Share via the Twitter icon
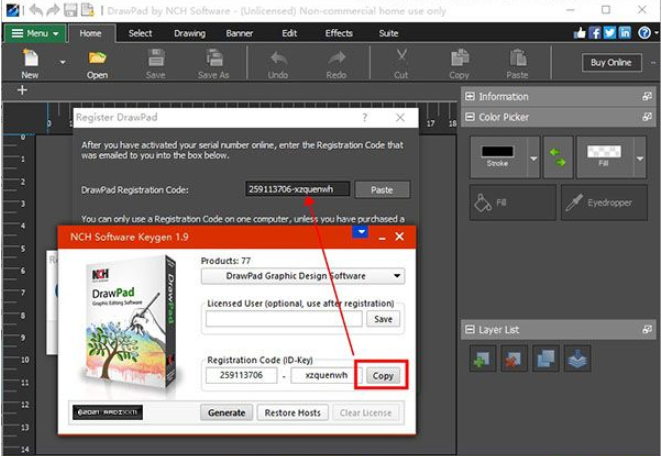The width and height of the screenshot is (661, 456). [x=610, y=33]
